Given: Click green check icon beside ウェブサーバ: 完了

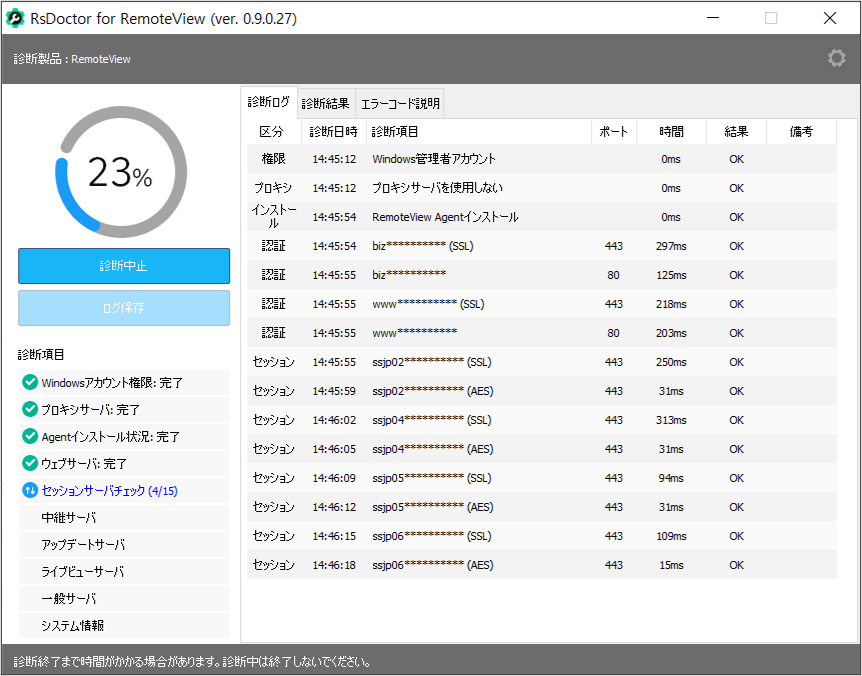Looking at the screenshot, I should [30, 463].
